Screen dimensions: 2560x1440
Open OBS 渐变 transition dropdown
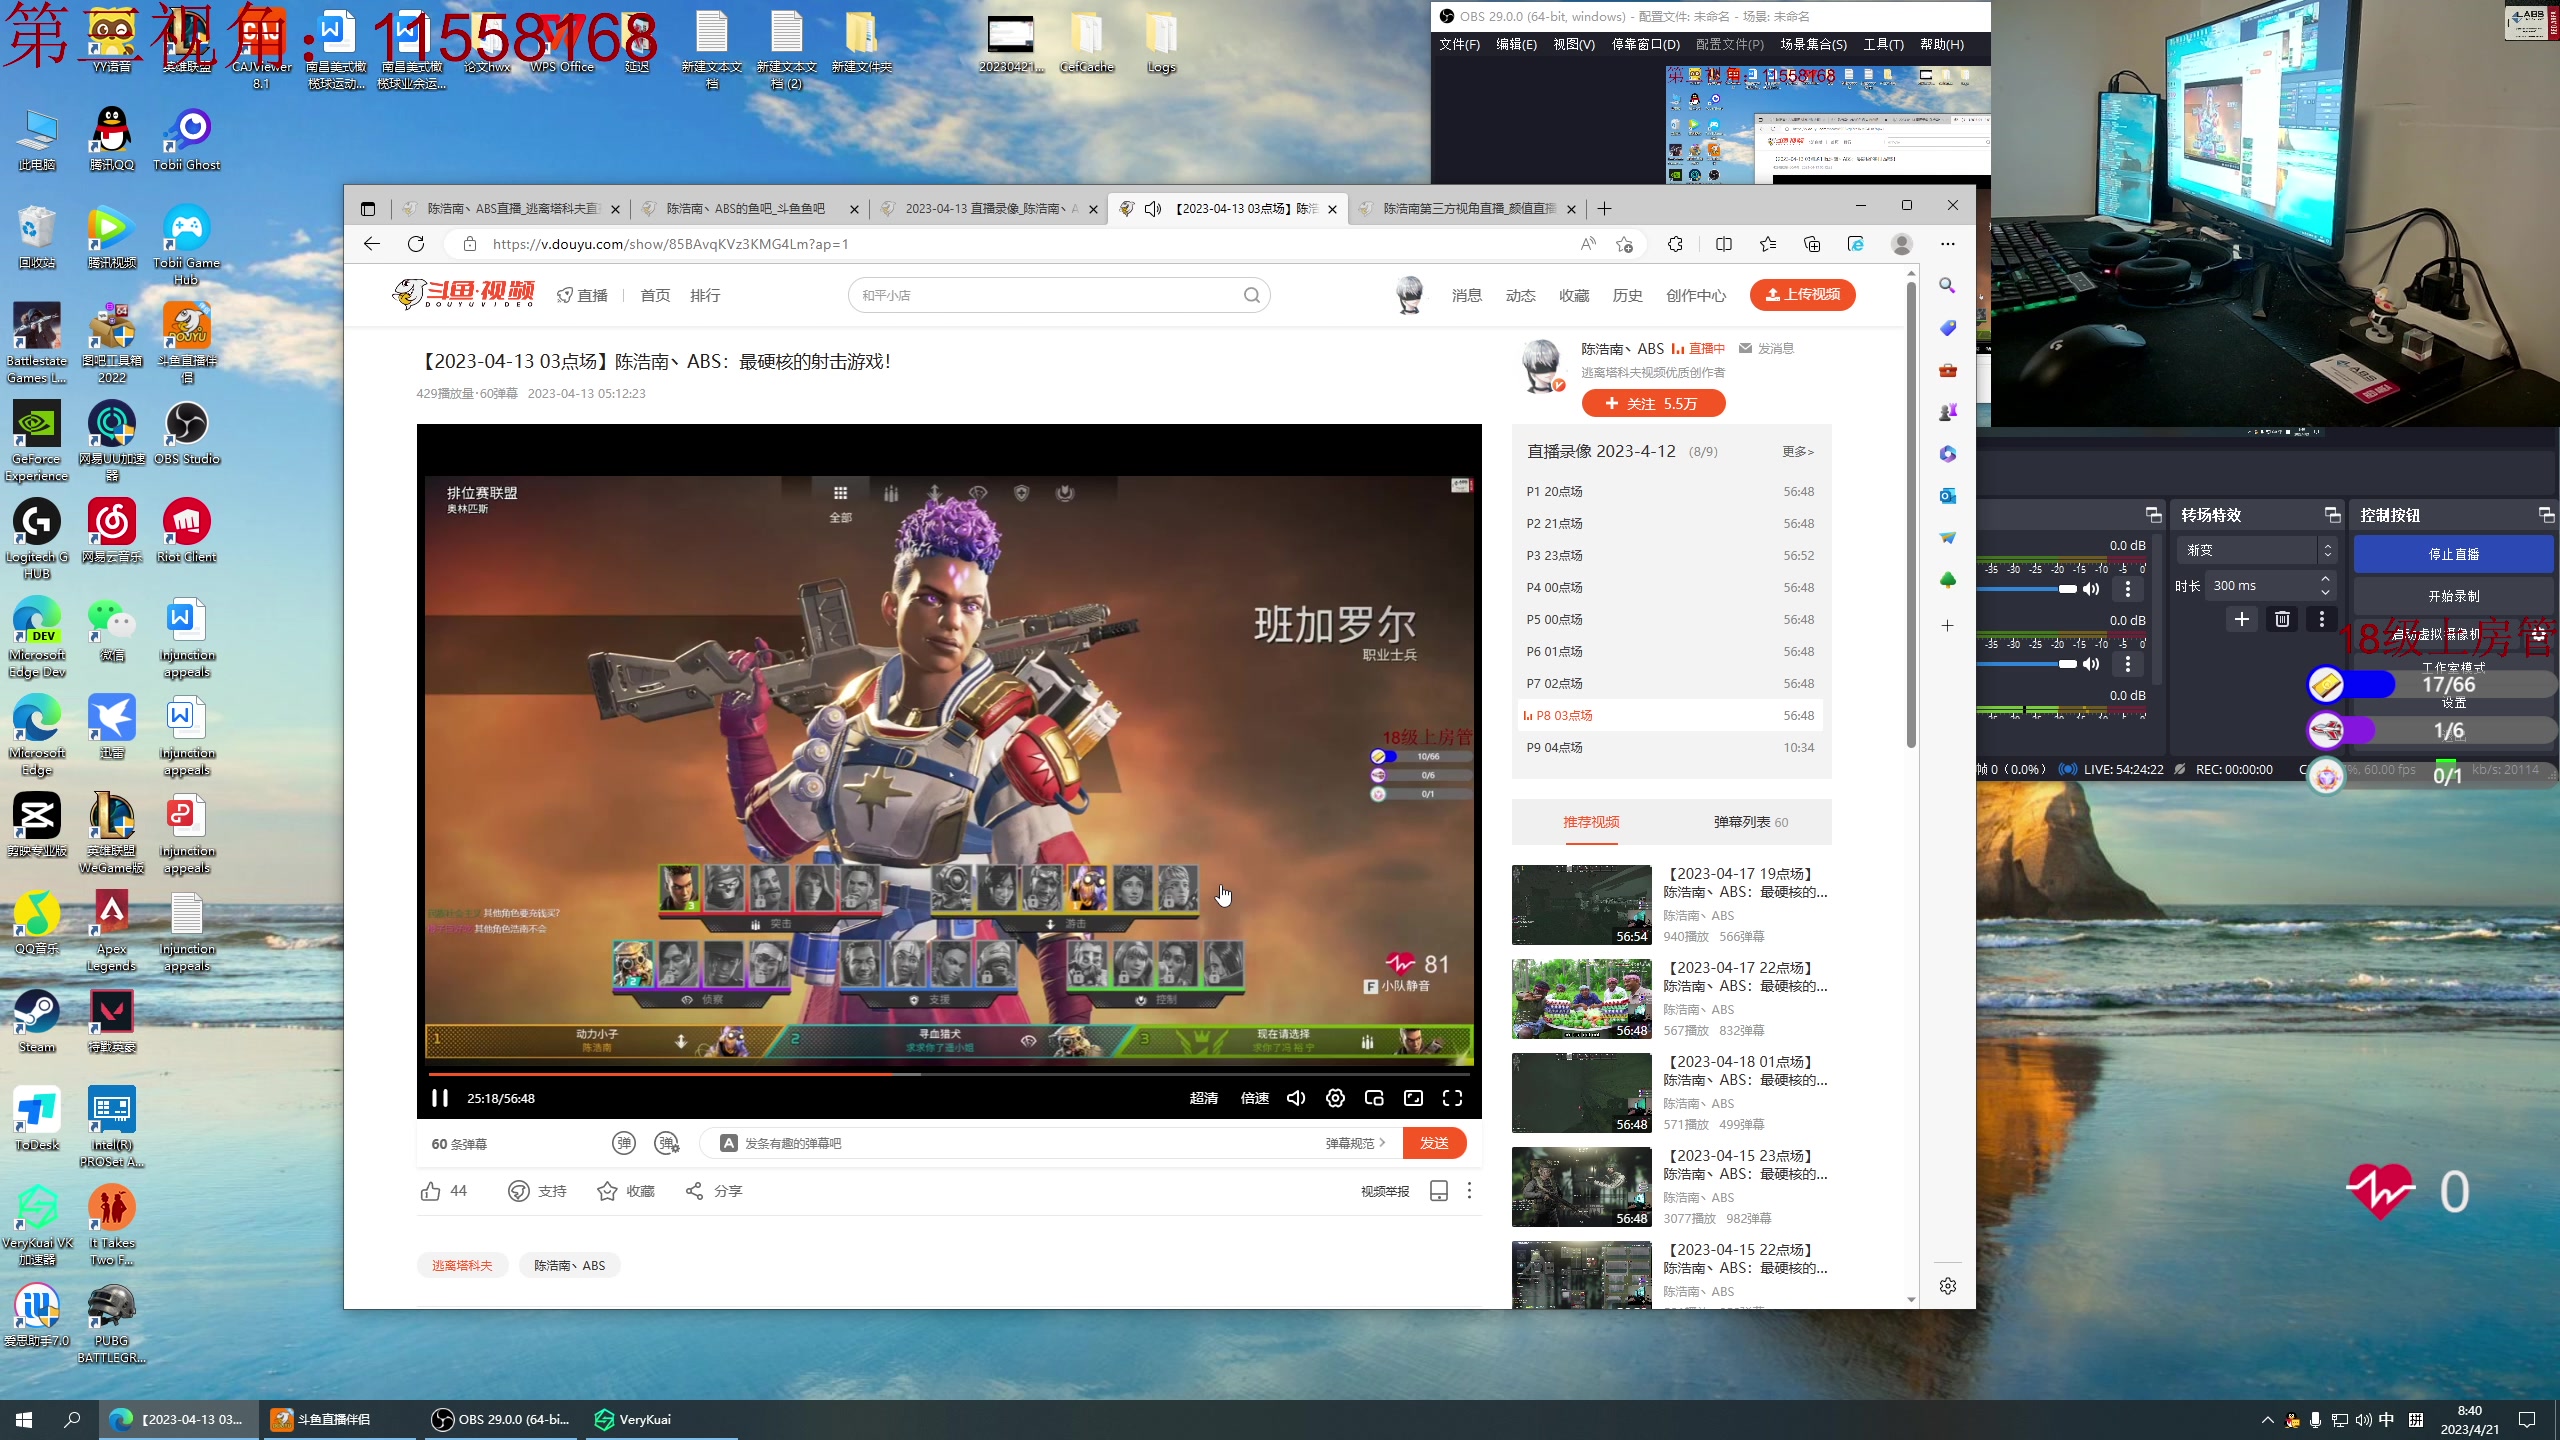[2256, 550]
